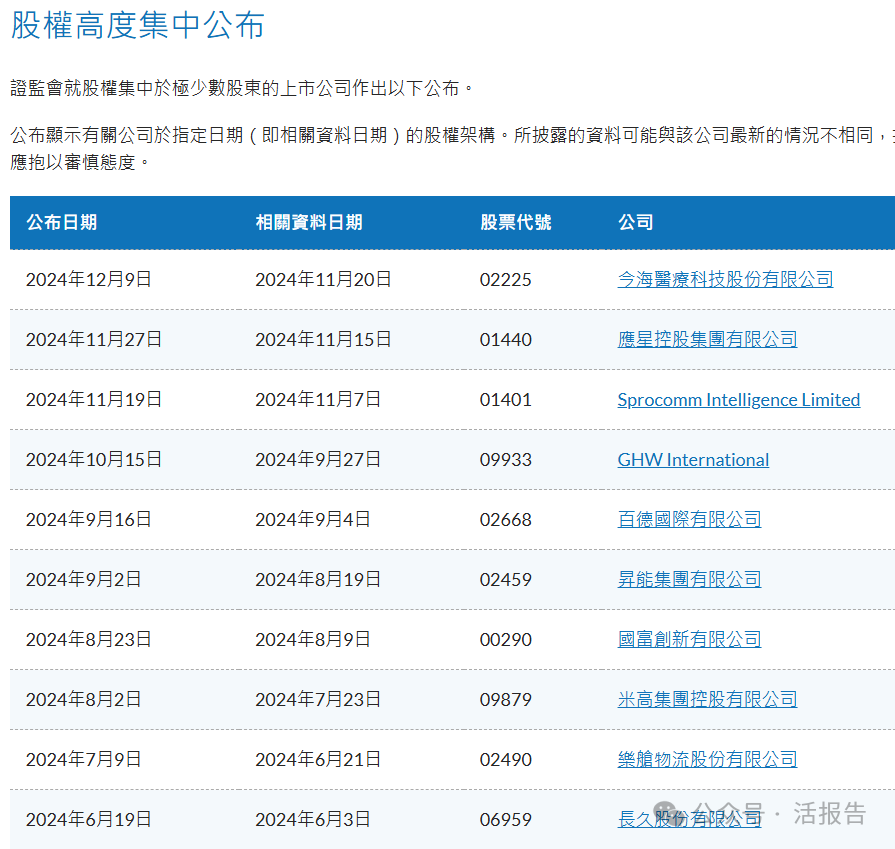The image size is (895, 849).
Task: Open the 米高集團控股有限公司 link
Action: click(x=707, y=700)
